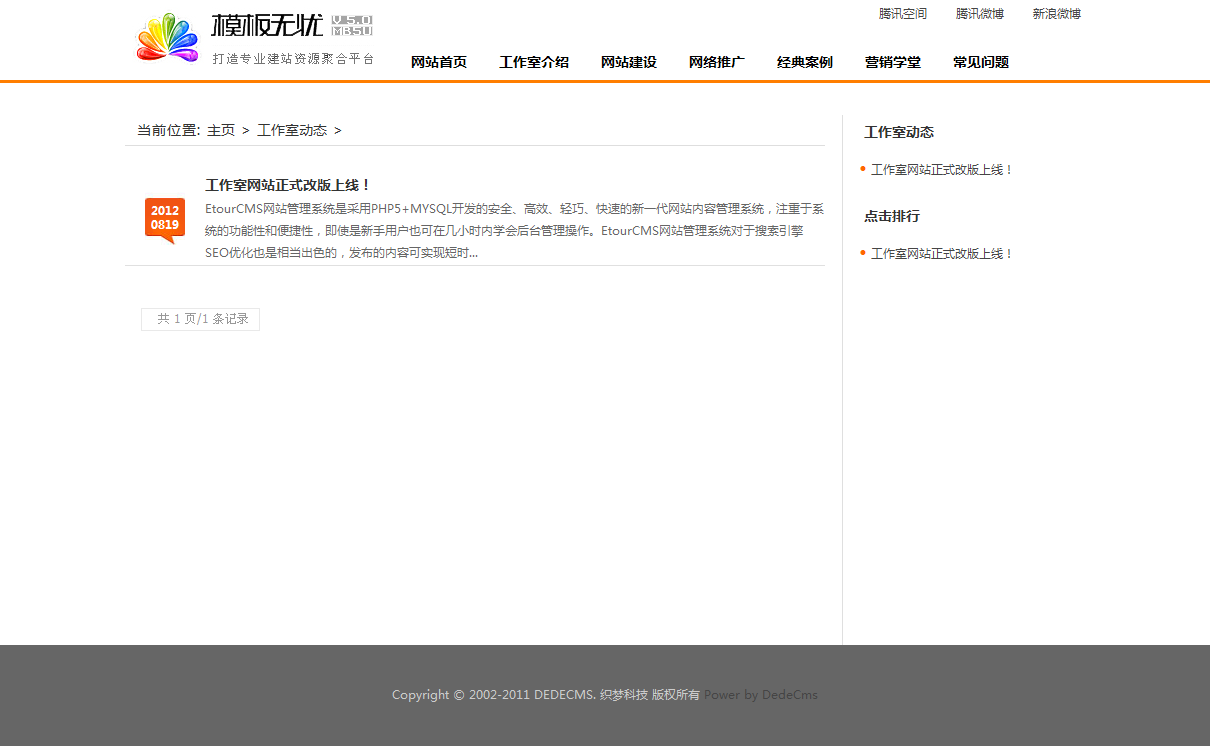Navigate to 营销学堂 menu item
The image size is (1210, 746).
click(x=893, y=62)
